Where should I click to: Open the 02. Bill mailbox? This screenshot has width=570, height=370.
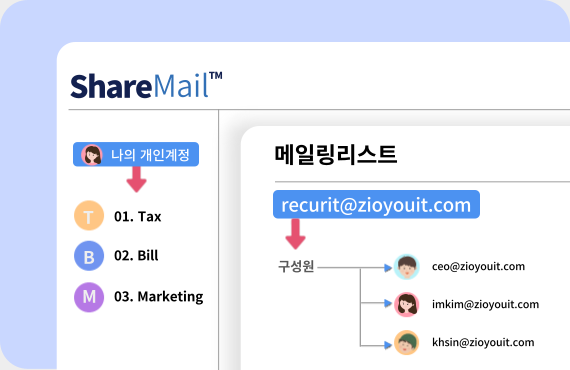coord(136,256)
